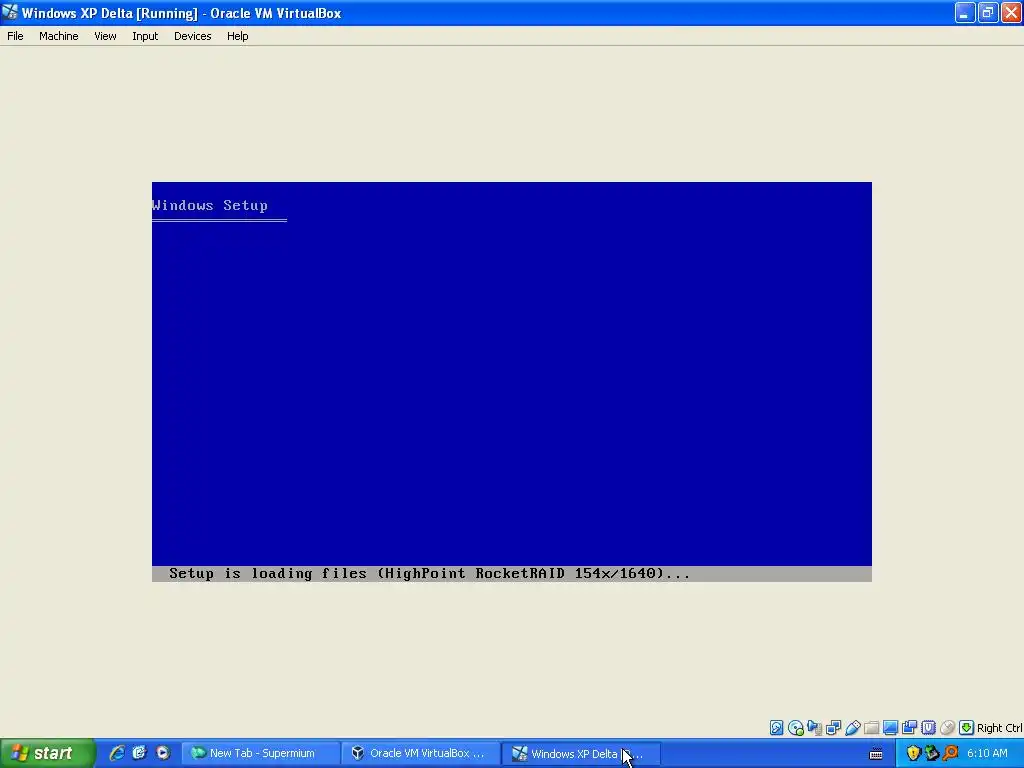The height and width of the screenshot is (768, 1024).
Task: Click the orange magnifier tray icon
Action: pyautogui.click(x=950, y=753)
